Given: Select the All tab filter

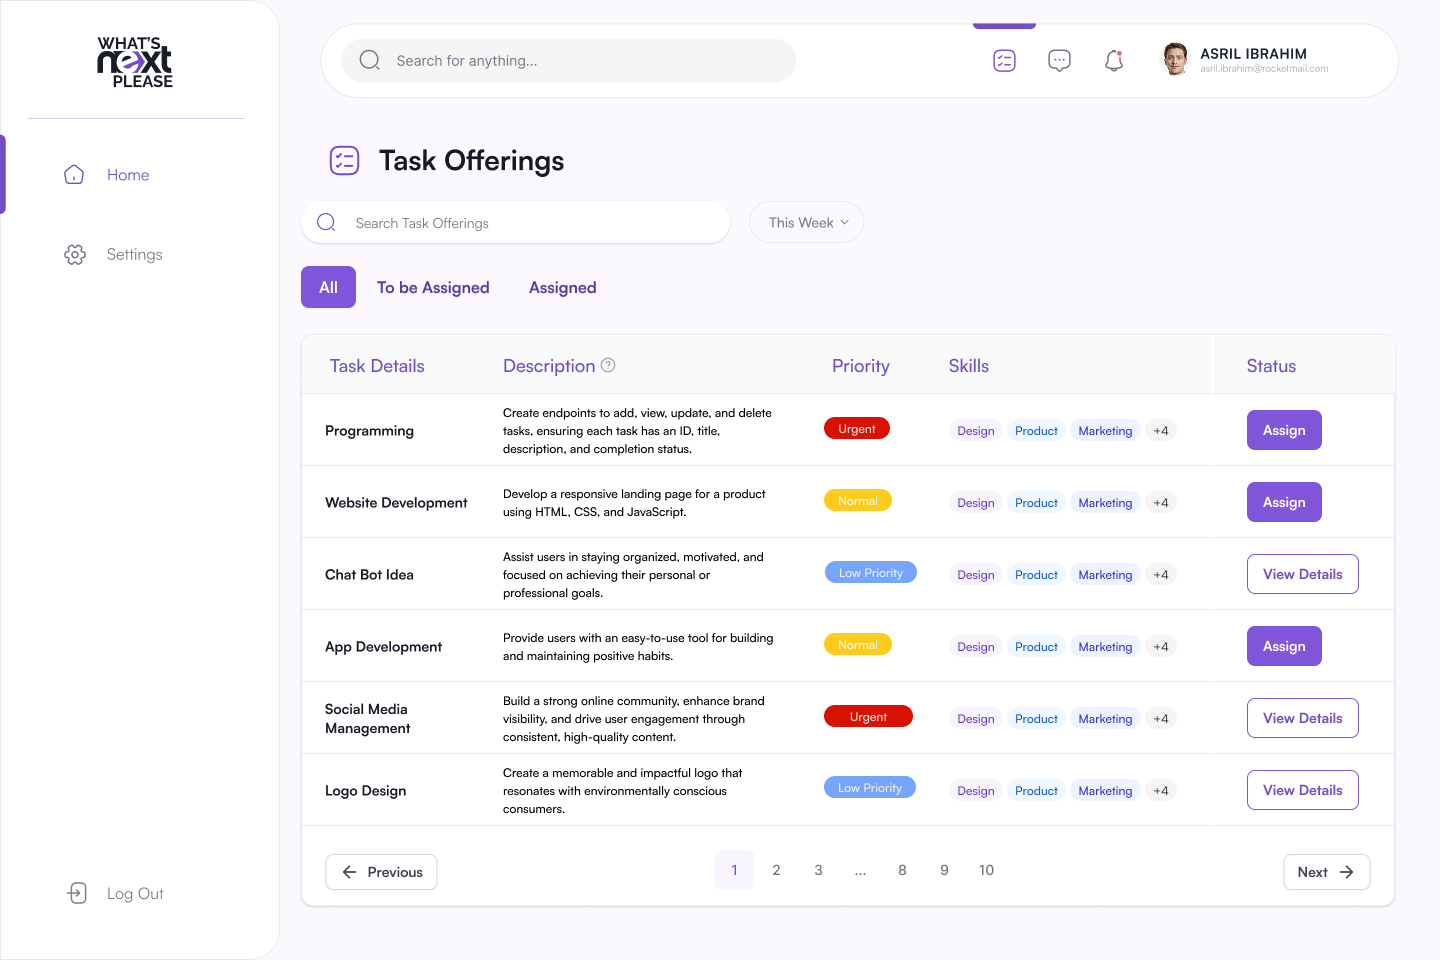Looking at the screenshot, I should point(328,288).
